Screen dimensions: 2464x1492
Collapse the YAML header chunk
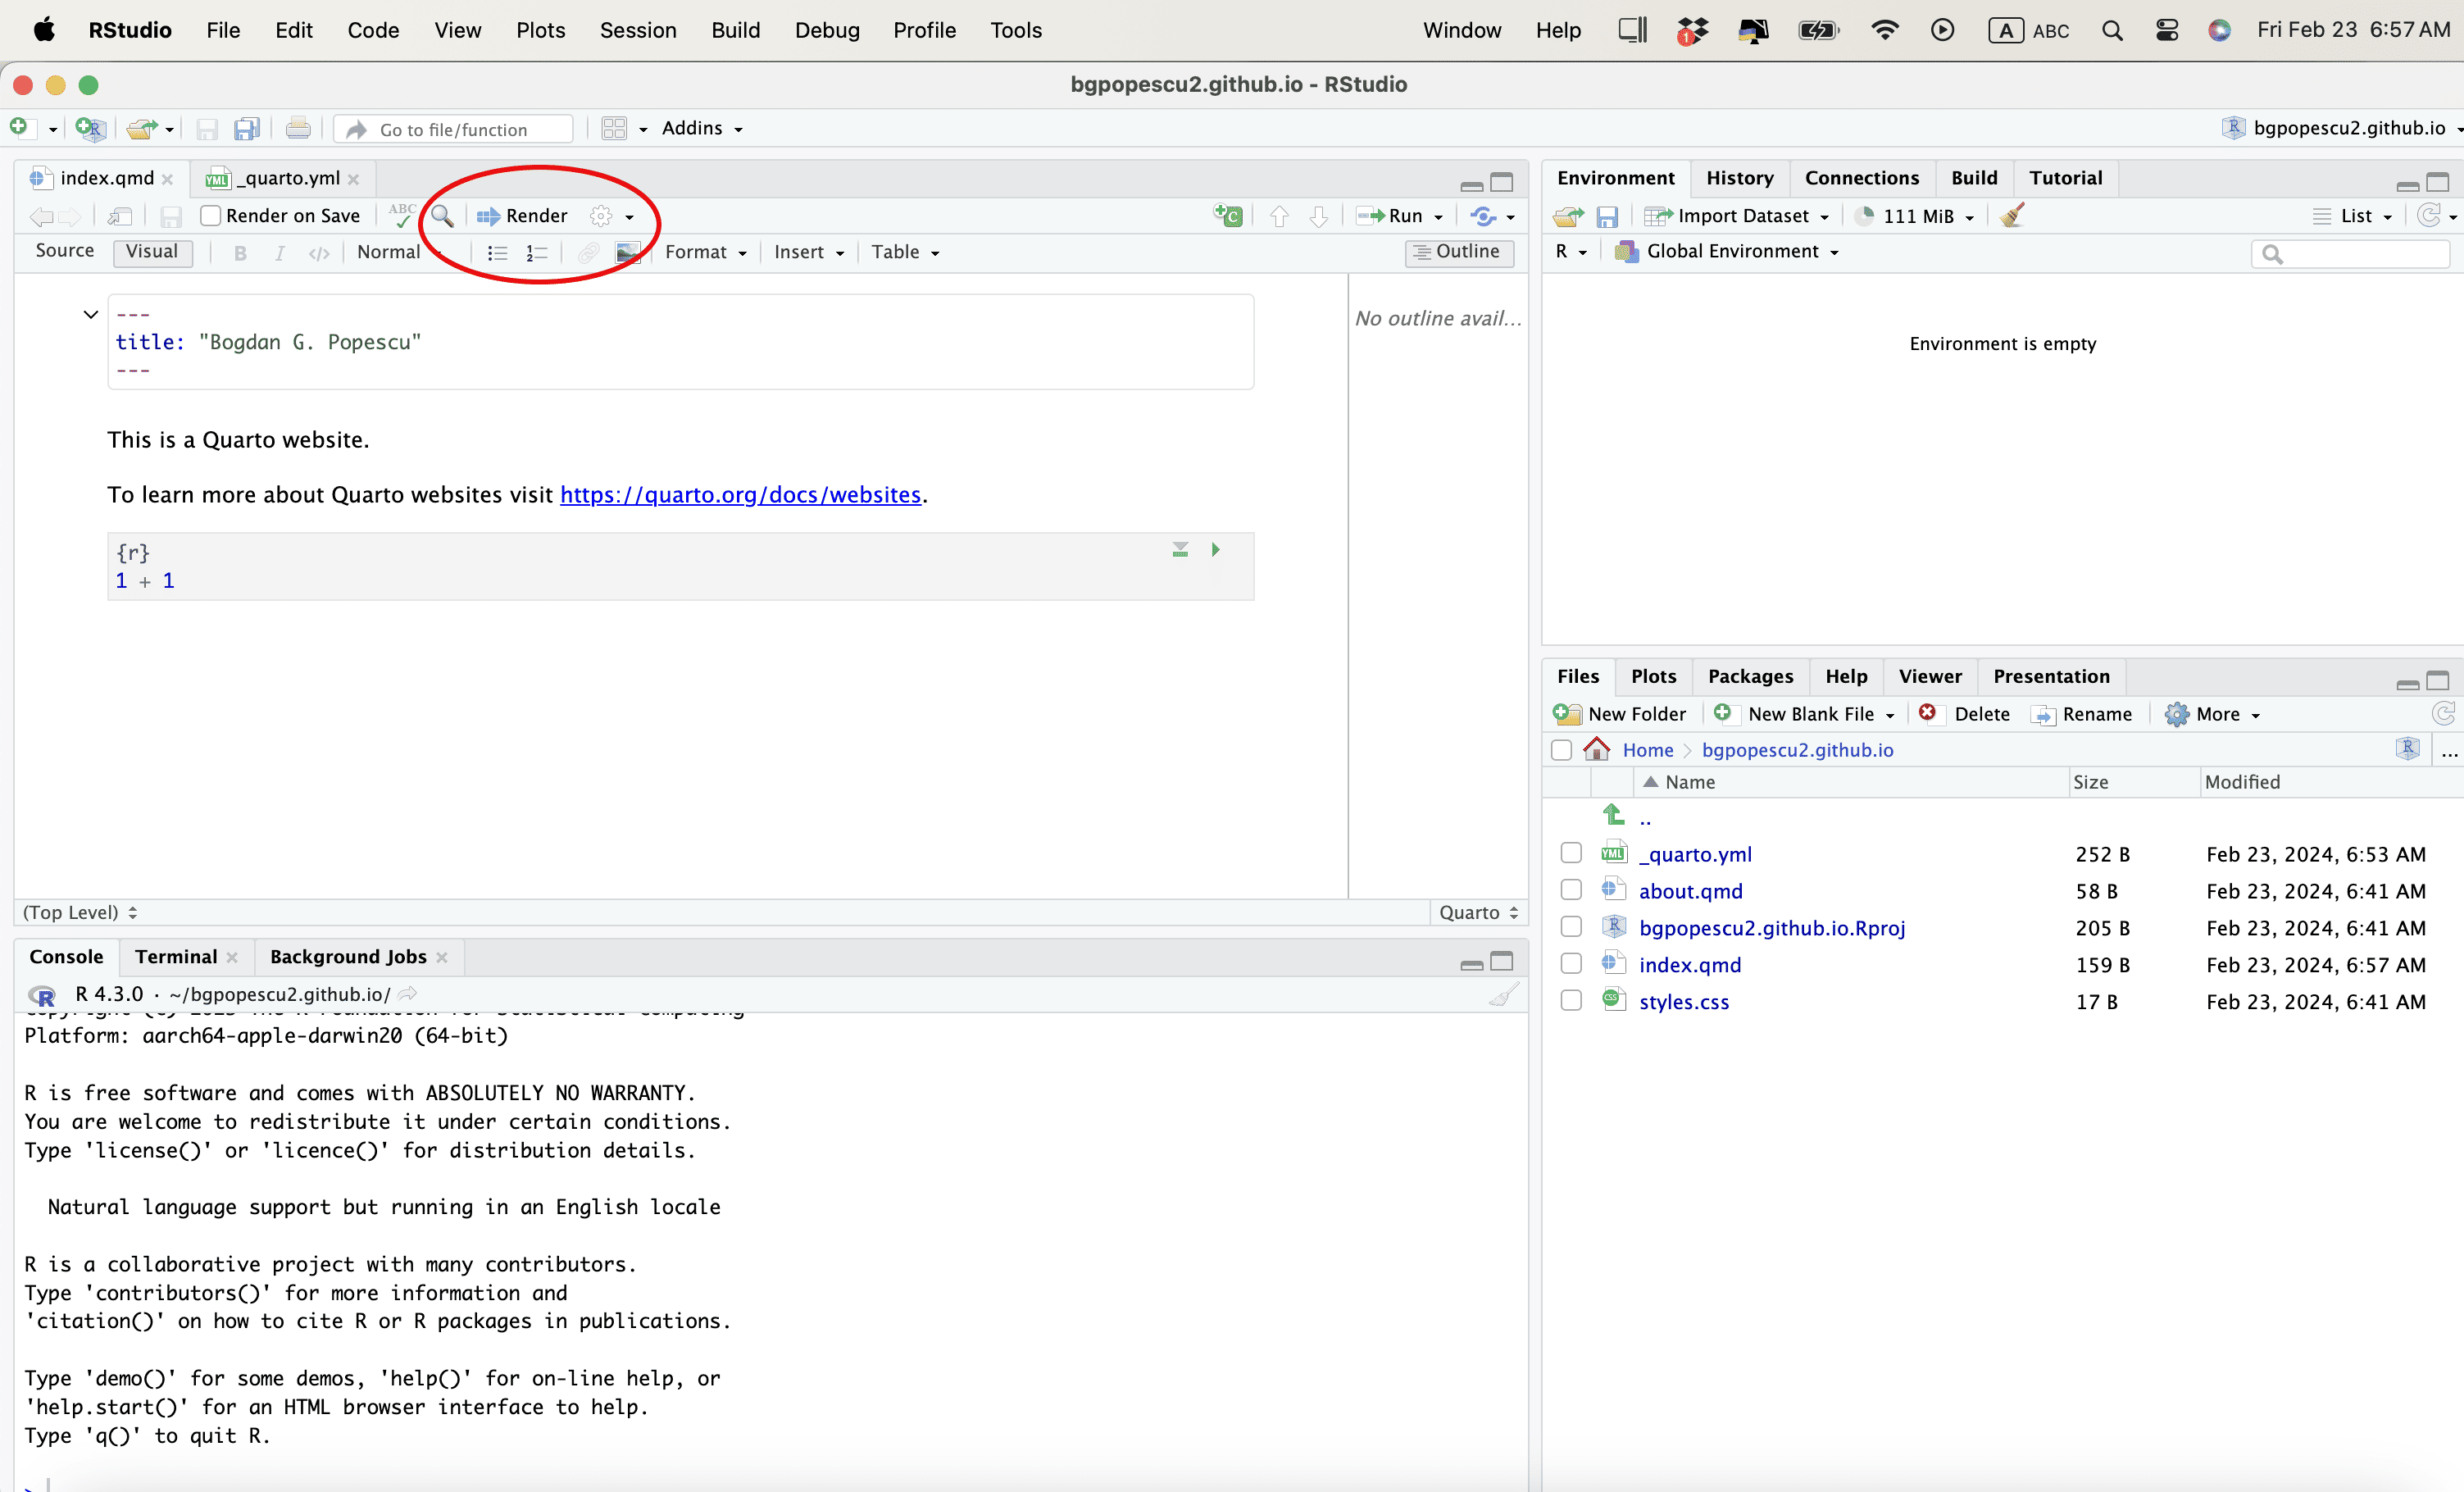[x=90, y=315]
